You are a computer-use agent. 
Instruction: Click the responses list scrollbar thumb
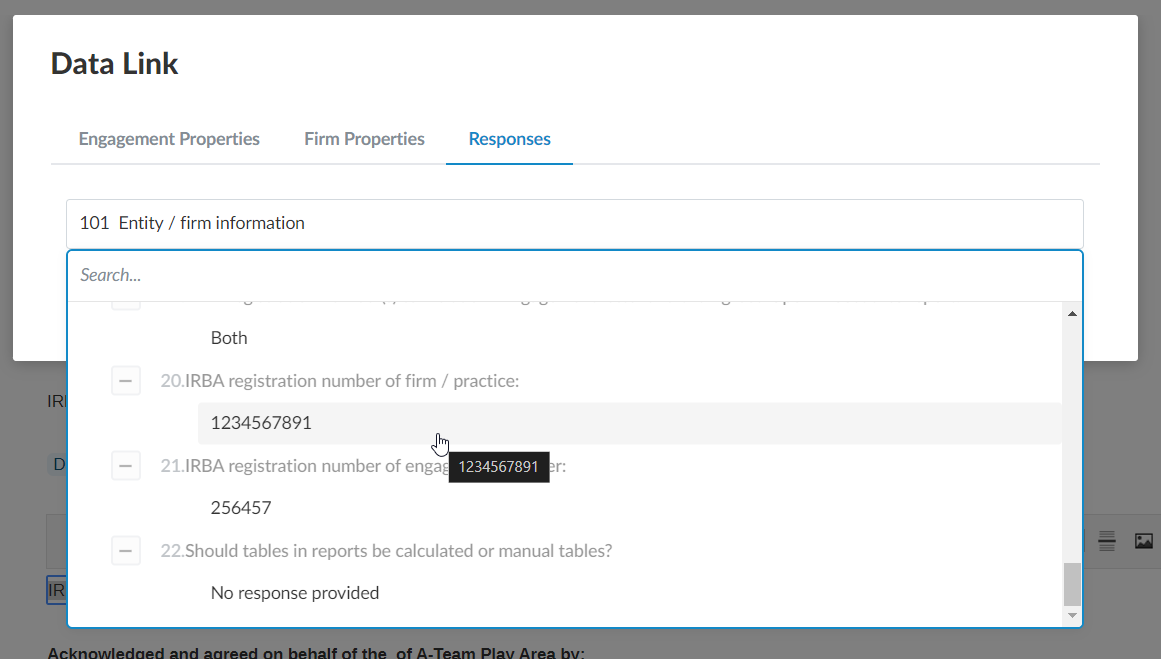(1072, 584)
